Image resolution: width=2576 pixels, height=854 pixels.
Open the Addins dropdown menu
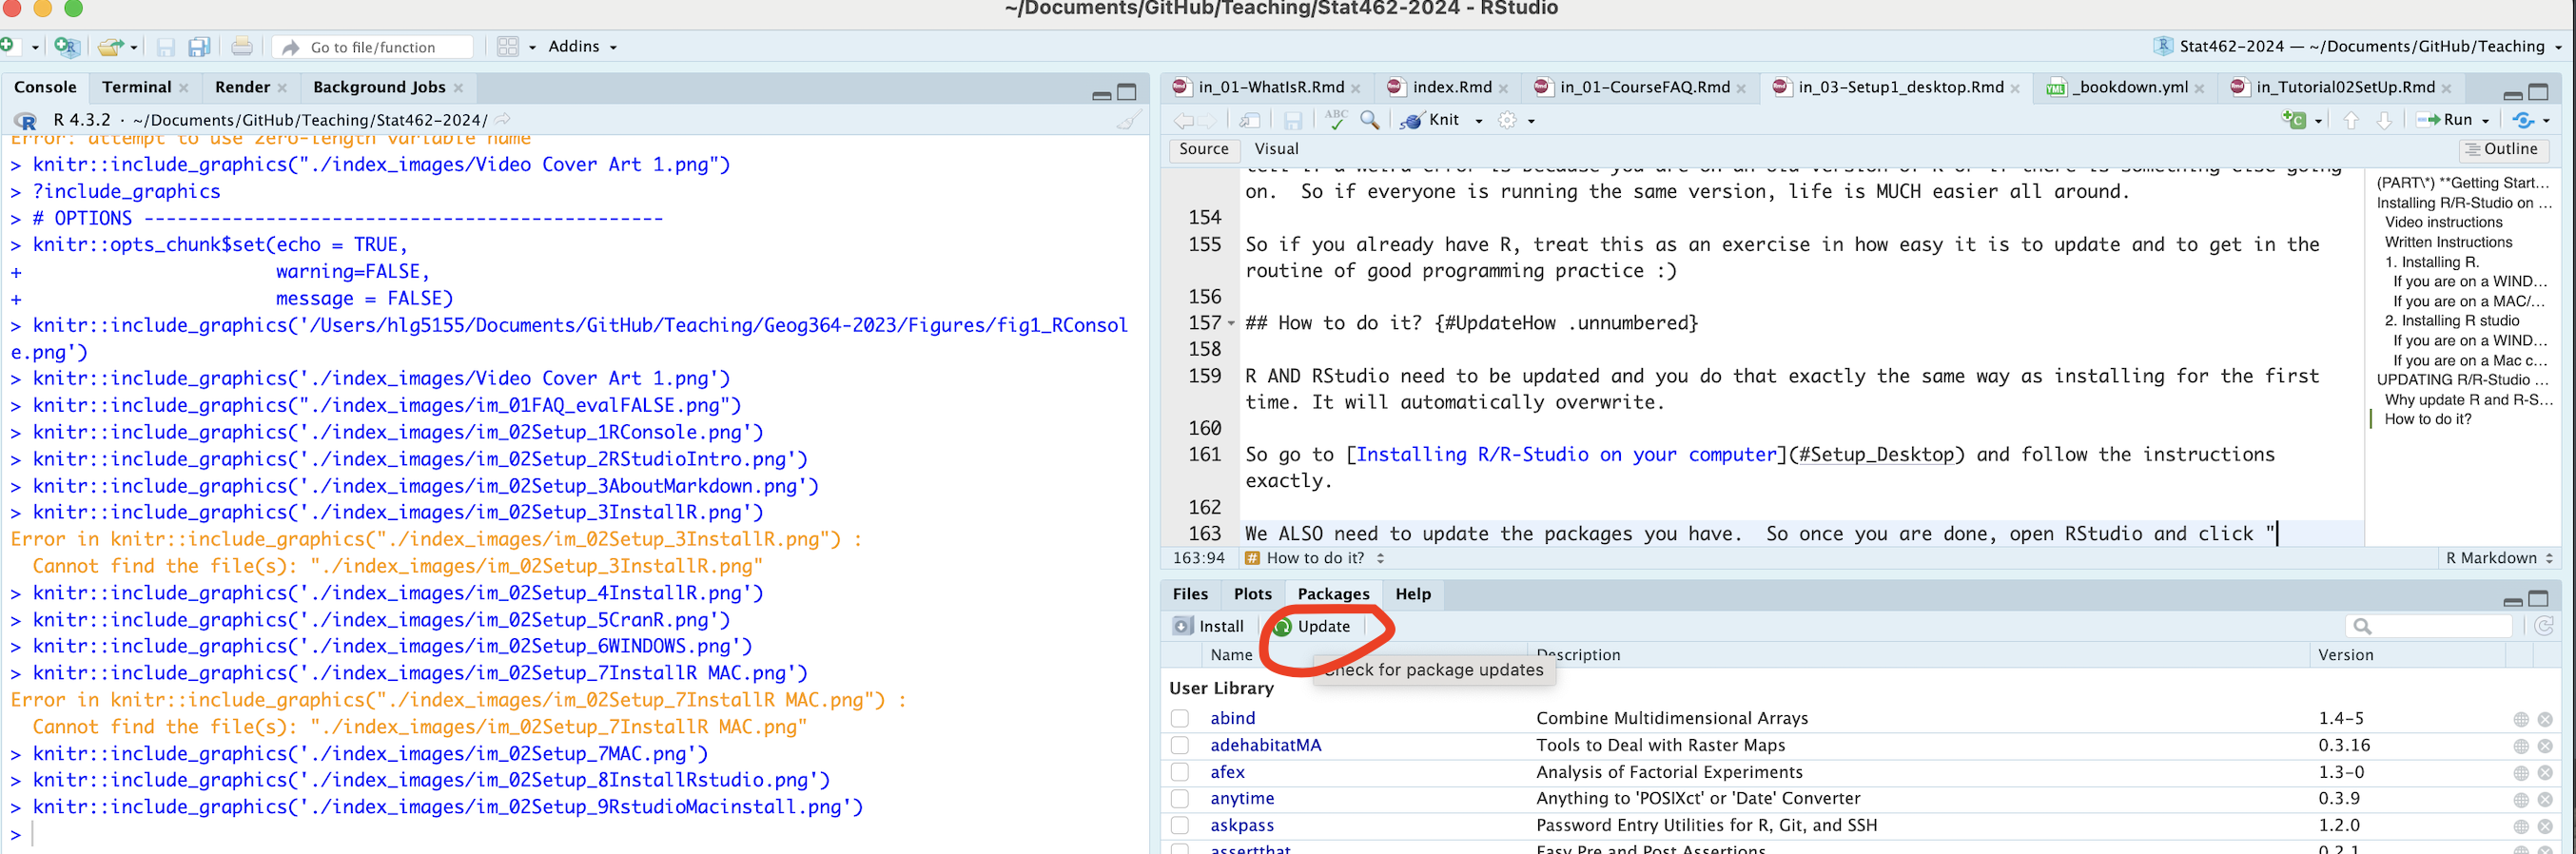[x=582, y=47]
